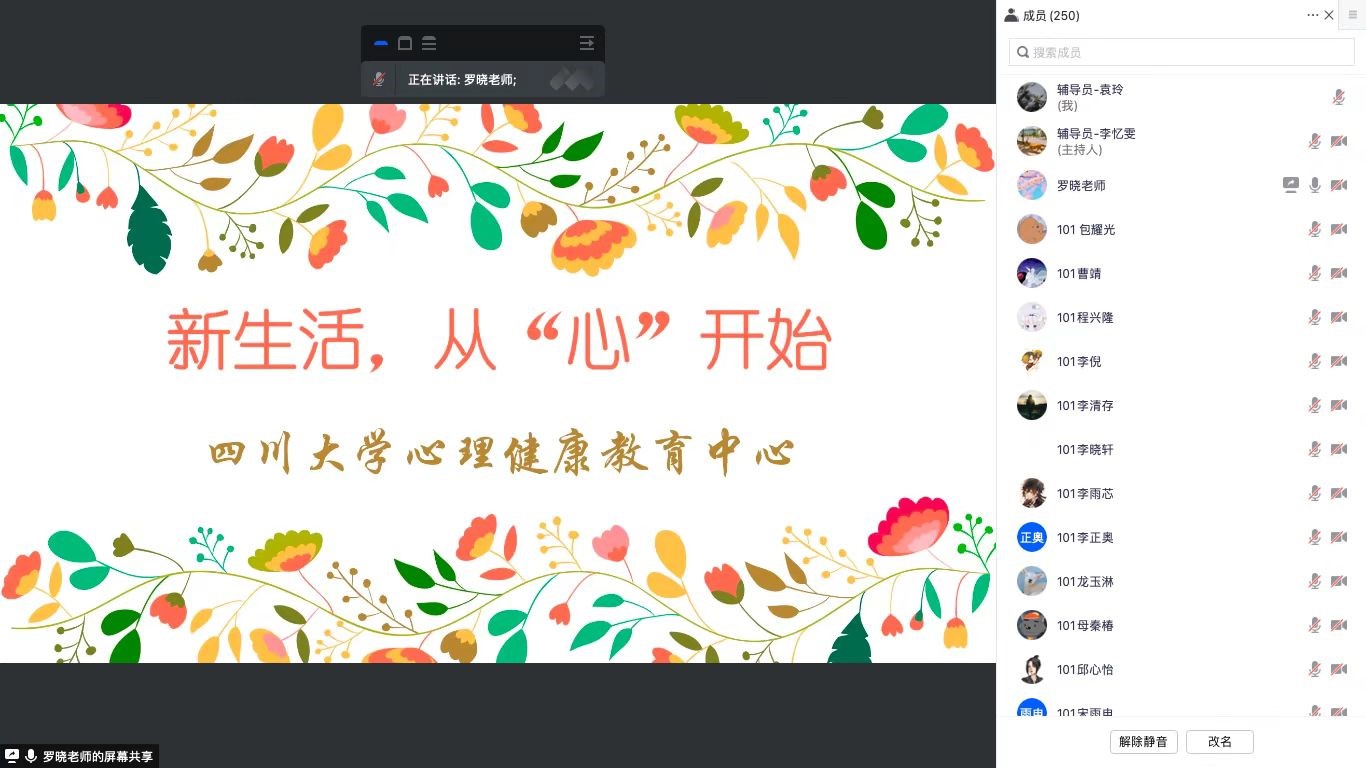The height and width of the screenshot is (768, 1366).
Task: Open the hamburger menu beside members panel
Action: pyautogui.click(x=1353, y=15)
